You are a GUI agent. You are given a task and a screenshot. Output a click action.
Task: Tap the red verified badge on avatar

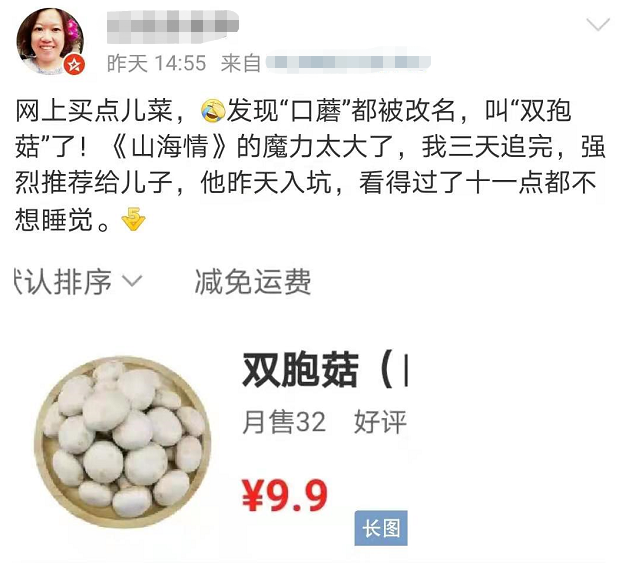(x=74, y=64)
